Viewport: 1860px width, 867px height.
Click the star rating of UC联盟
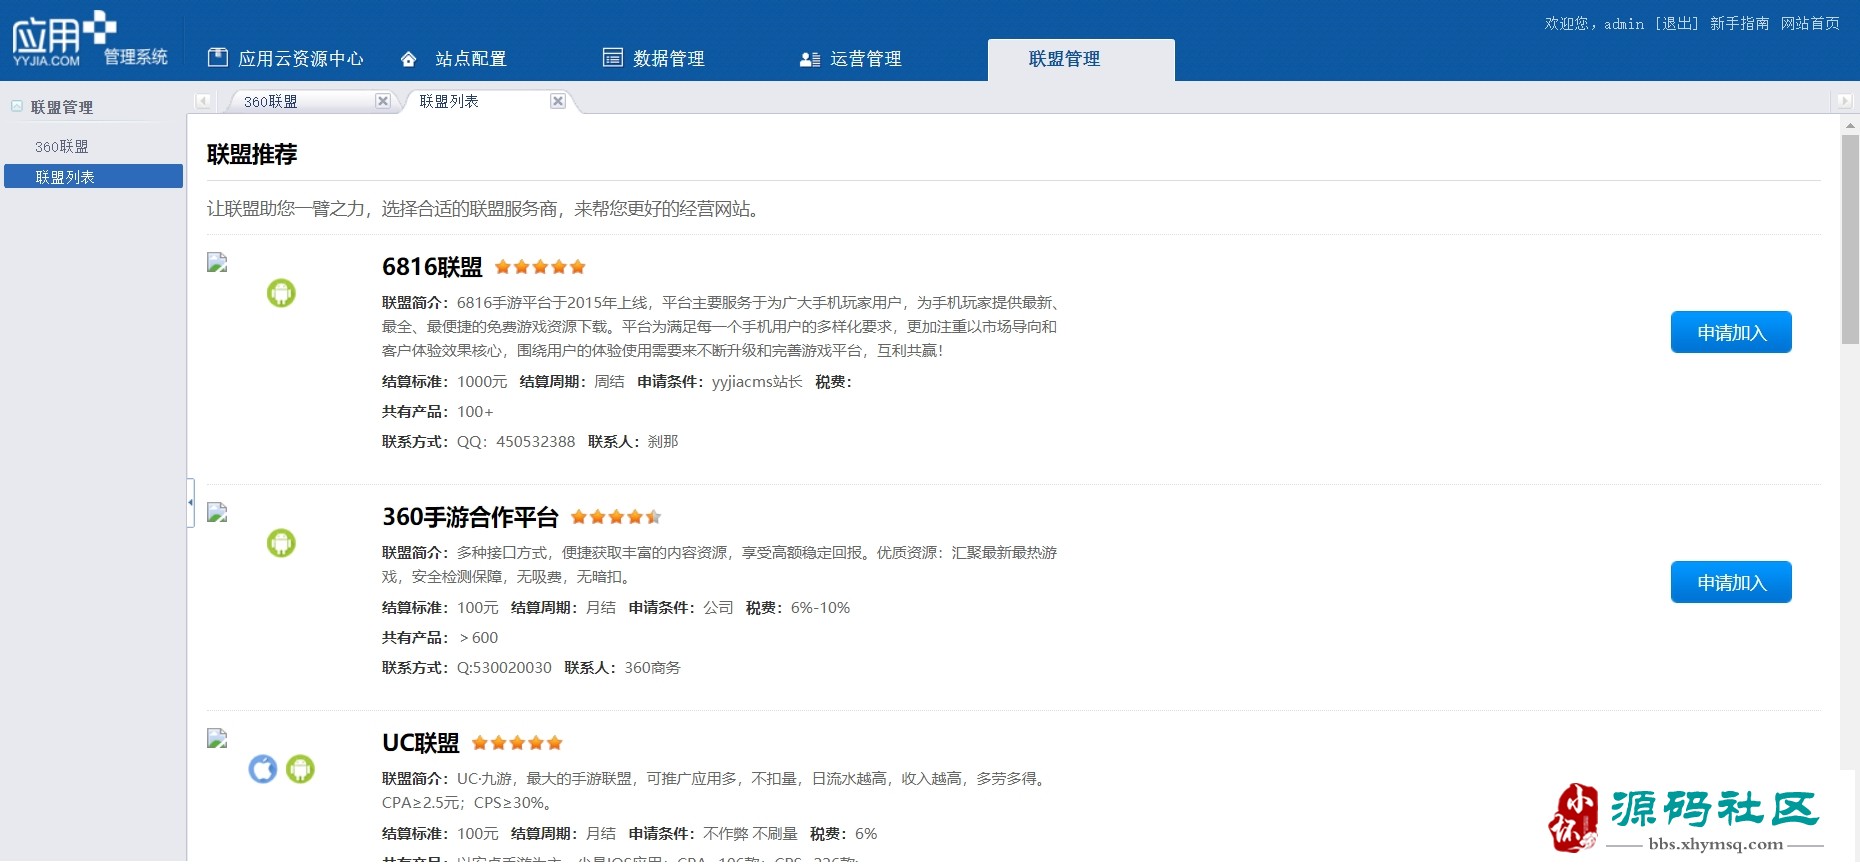coord(517,743)
